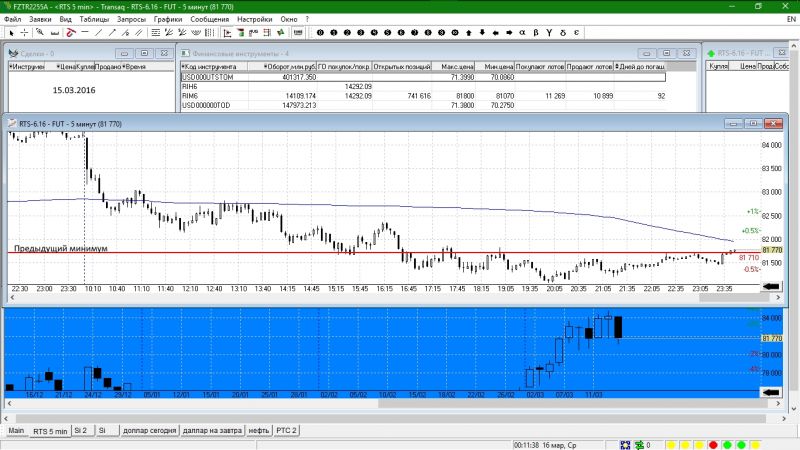Click the Оборот, млн руб column header
This screenshot has width=800, height=450.
[283, 66]
